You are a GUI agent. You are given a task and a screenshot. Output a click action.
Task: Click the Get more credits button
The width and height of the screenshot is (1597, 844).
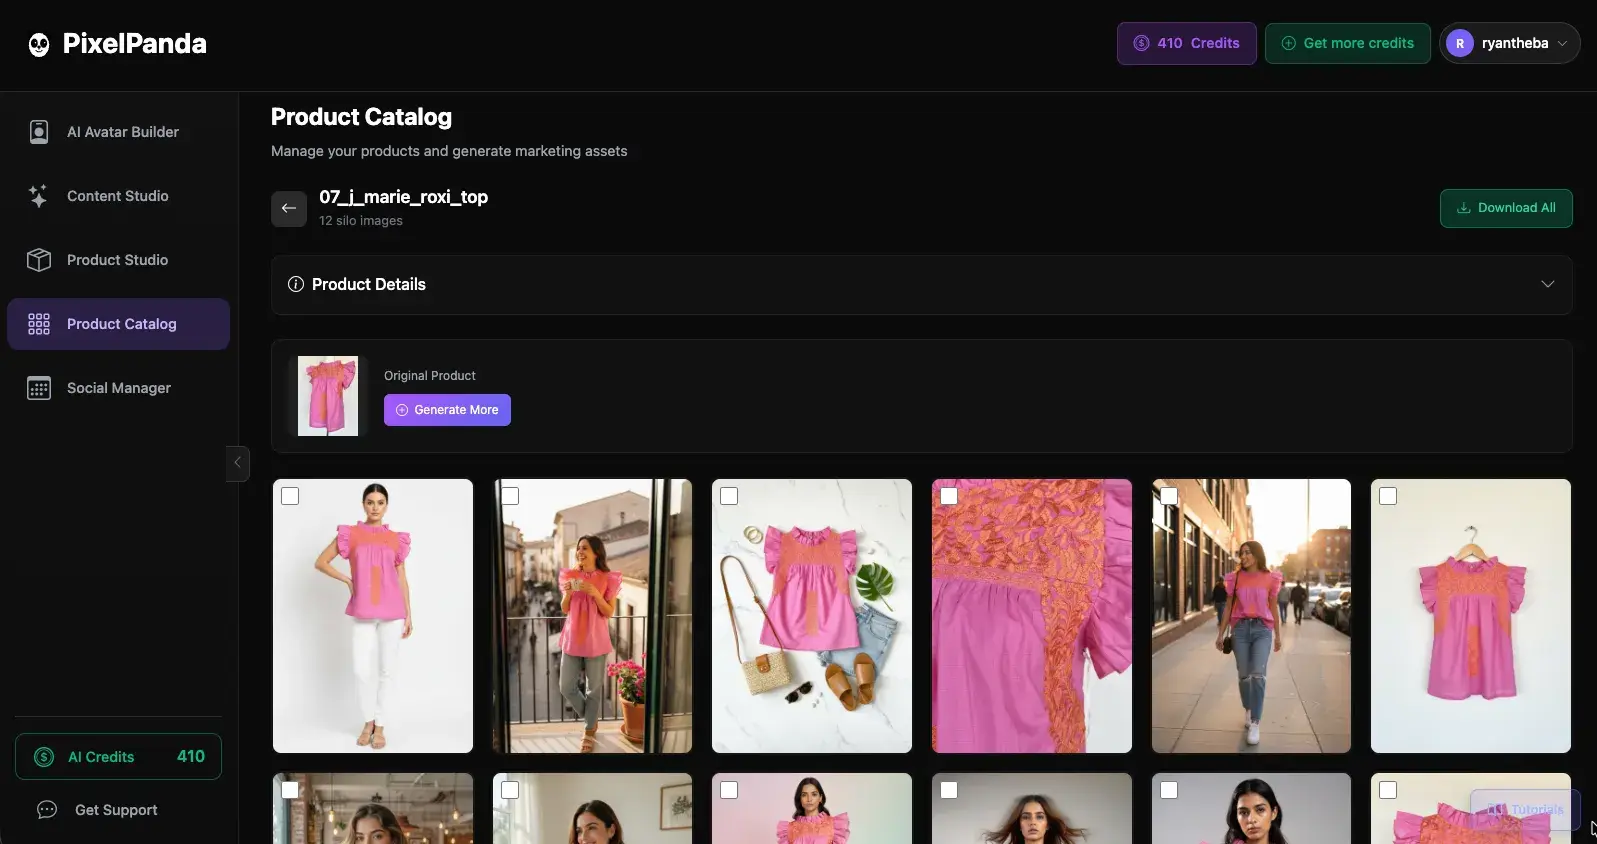click(x=1348, y=43)
